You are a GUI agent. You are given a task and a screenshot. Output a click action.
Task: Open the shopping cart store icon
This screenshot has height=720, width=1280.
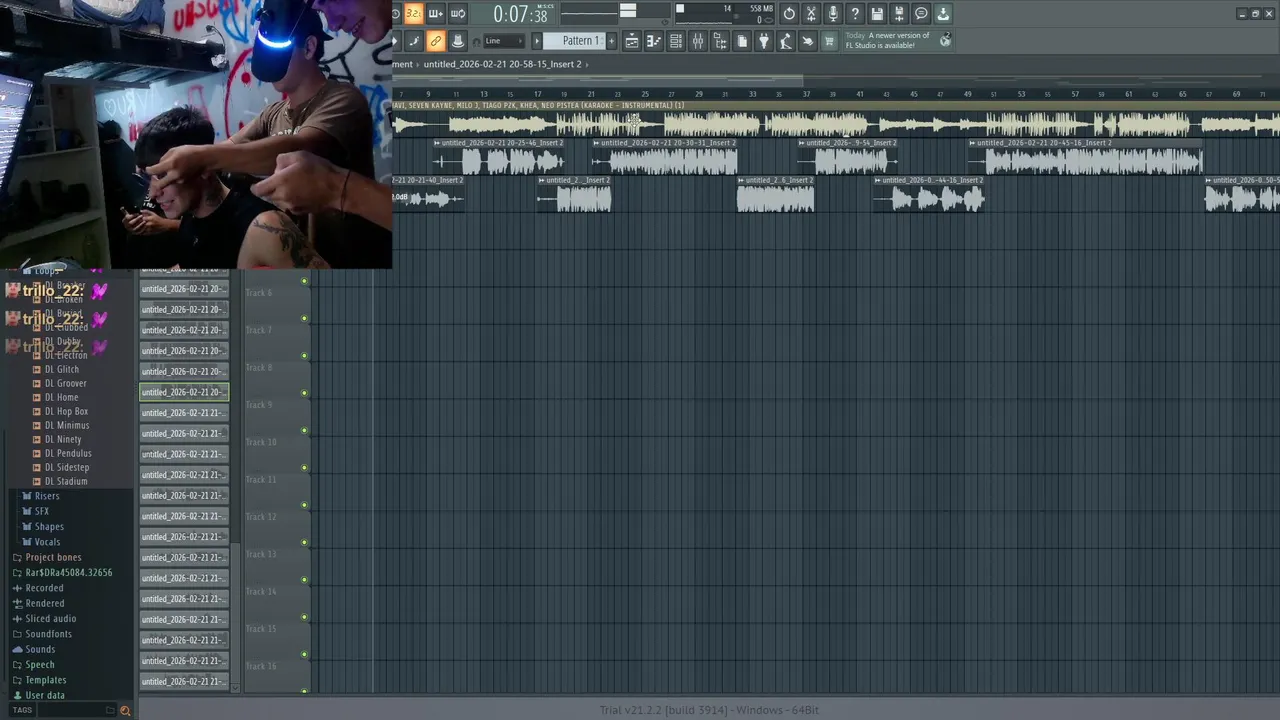(x=829, y=41)
